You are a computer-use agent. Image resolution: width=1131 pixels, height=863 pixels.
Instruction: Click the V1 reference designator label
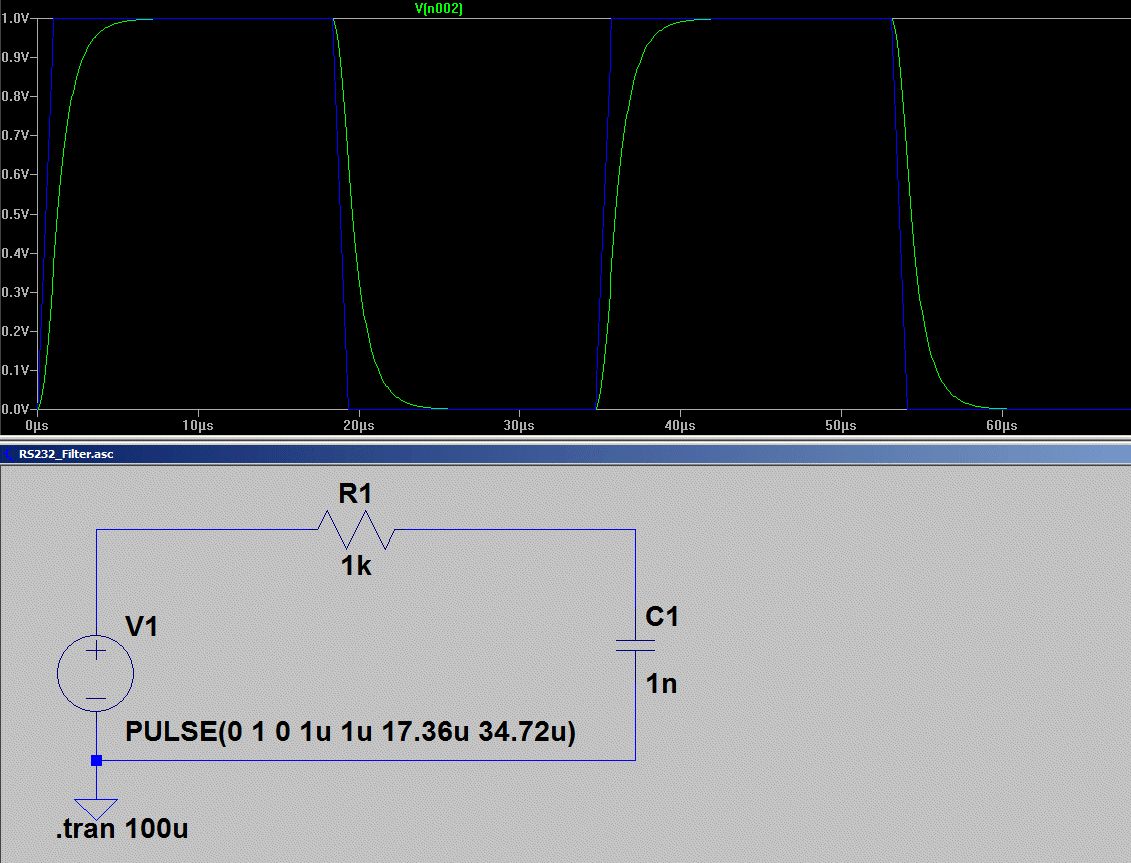(x=141, y=627)
